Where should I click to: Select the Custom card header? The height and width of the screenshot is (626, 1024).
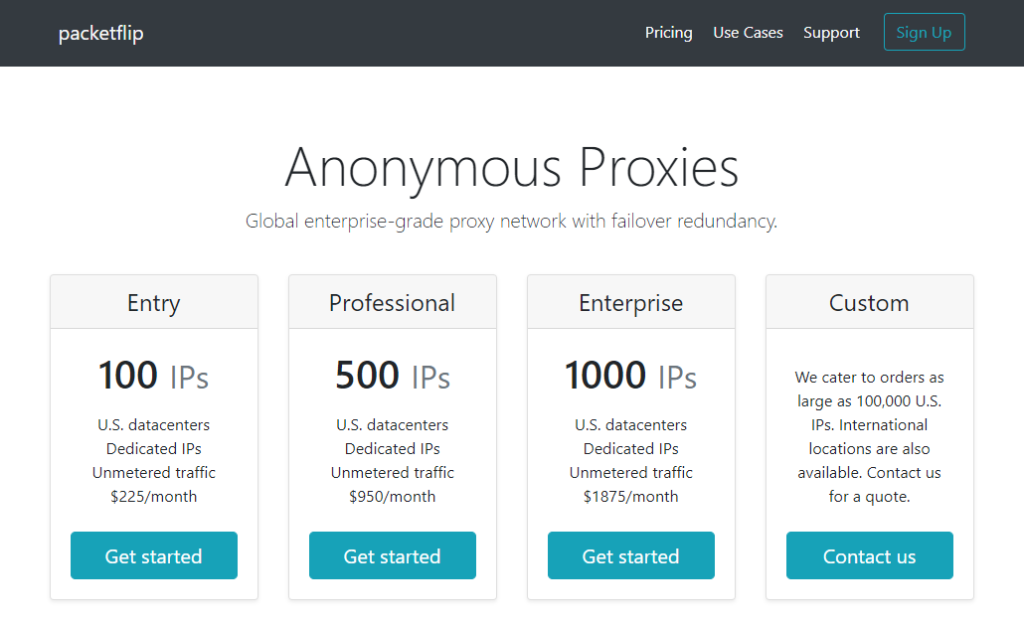click(869, 303)
